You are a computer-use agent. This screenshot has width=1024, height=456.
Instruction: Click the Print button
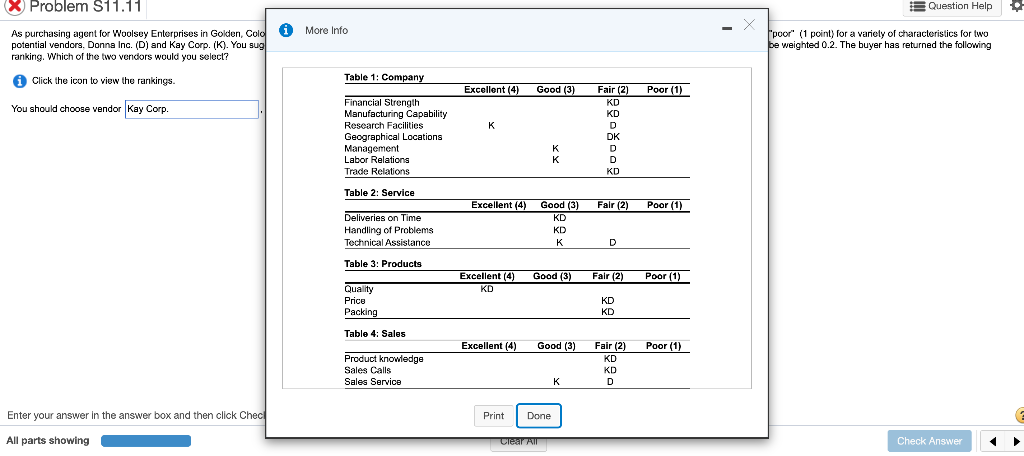tap(494, 415)
